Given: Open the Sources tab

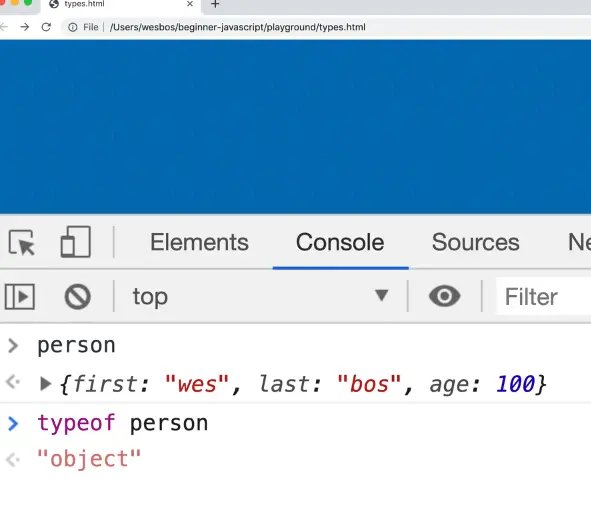Looking at the screenshot, I should pyautogui.click(x=476, y=242).
